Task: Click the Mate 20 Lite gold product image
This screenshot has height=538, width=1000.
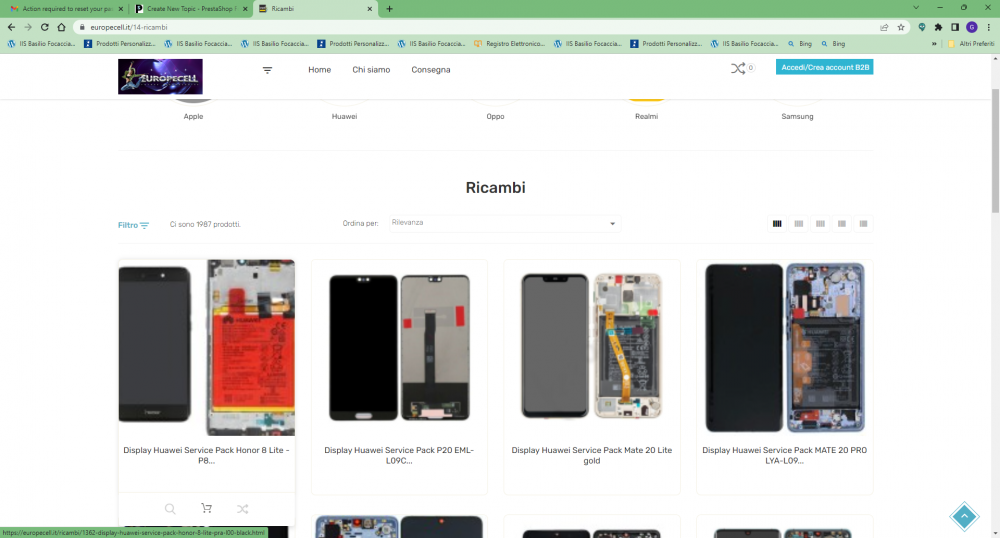Action: coord(592,347)
